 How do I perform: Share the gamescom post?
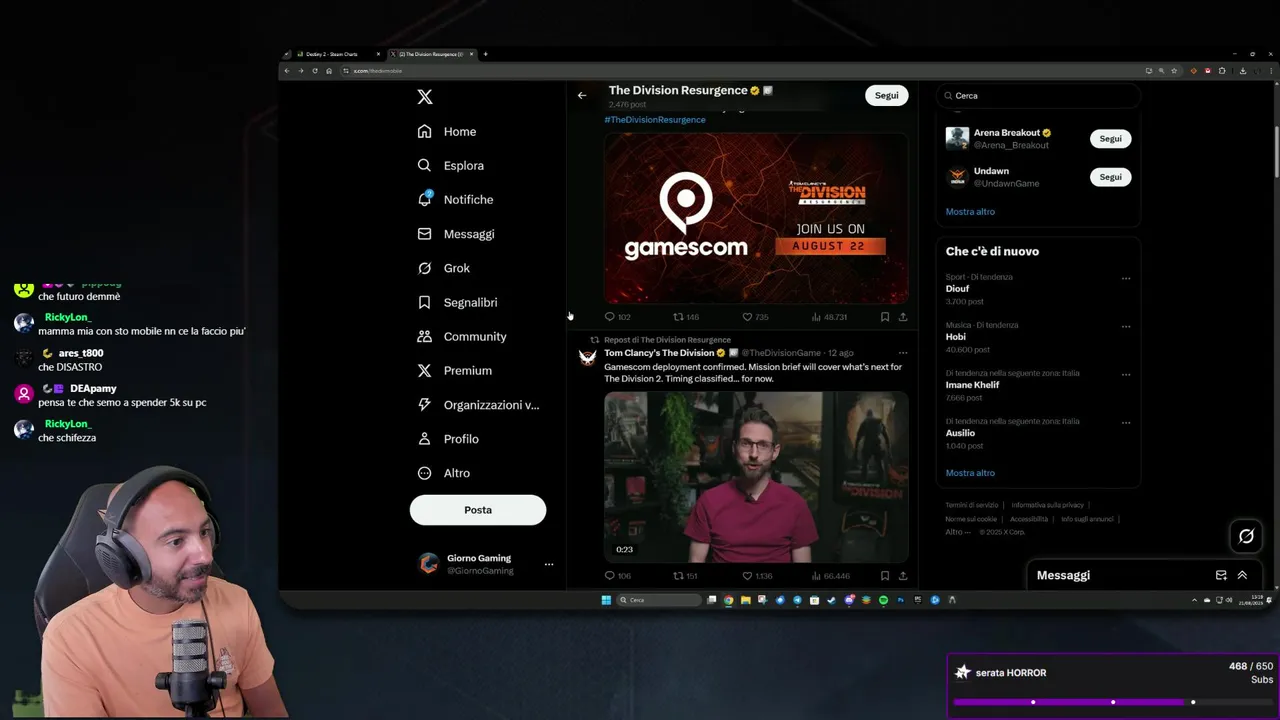[x=903, y=317]
